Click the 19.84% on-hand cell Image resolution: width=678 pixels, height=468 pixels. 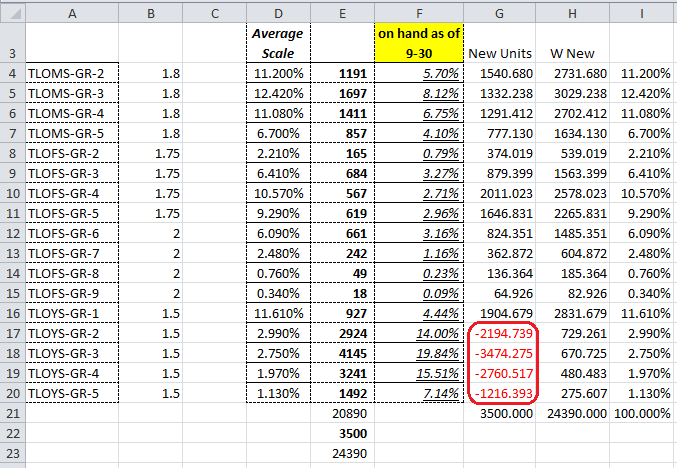(419, 353)
